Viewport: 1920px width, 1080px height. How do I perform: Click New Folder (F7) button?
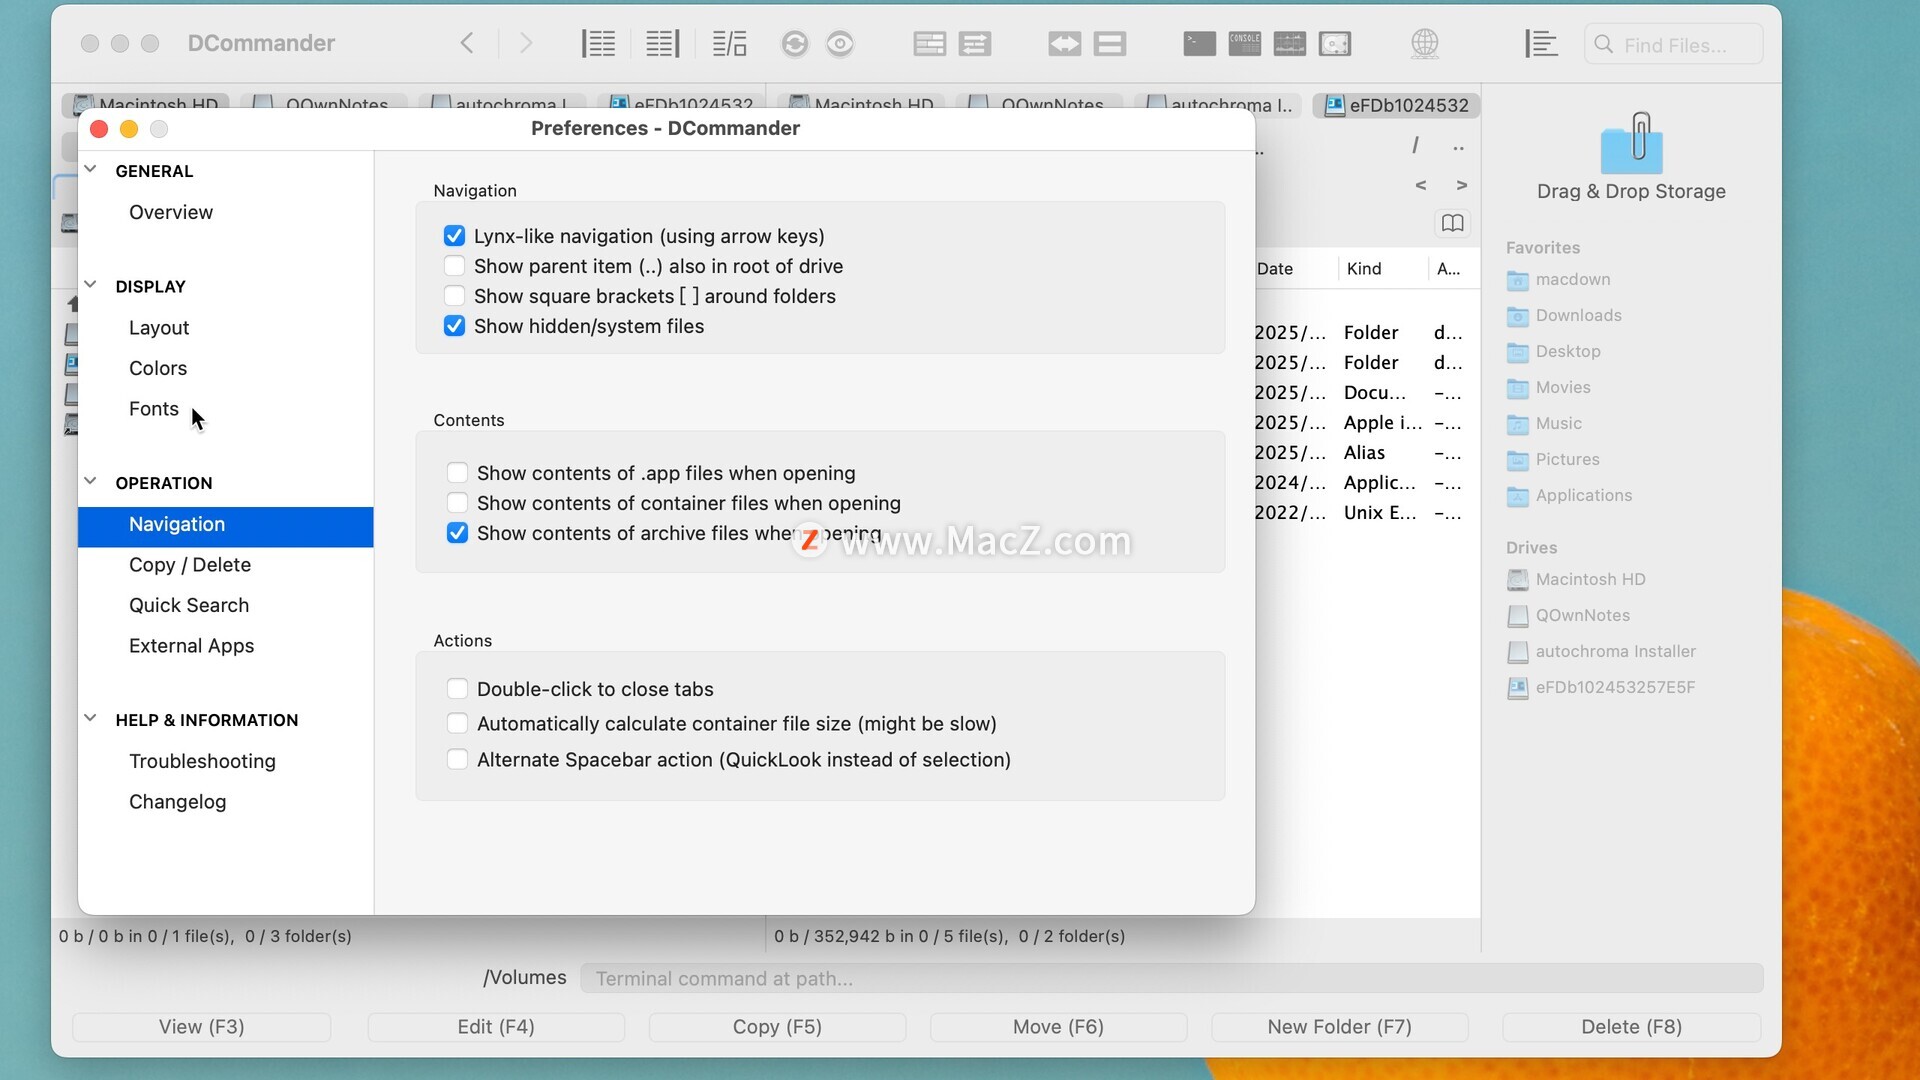(x=1339, y=1027)
